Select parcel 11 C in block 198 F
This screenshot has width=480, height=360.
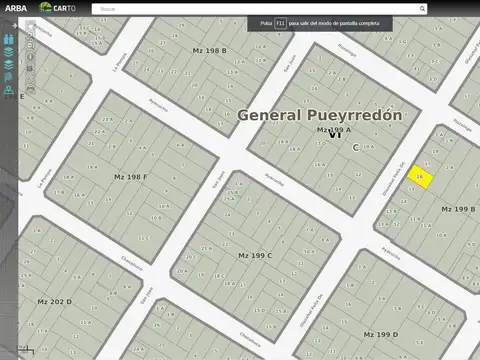tap(144, 238)
